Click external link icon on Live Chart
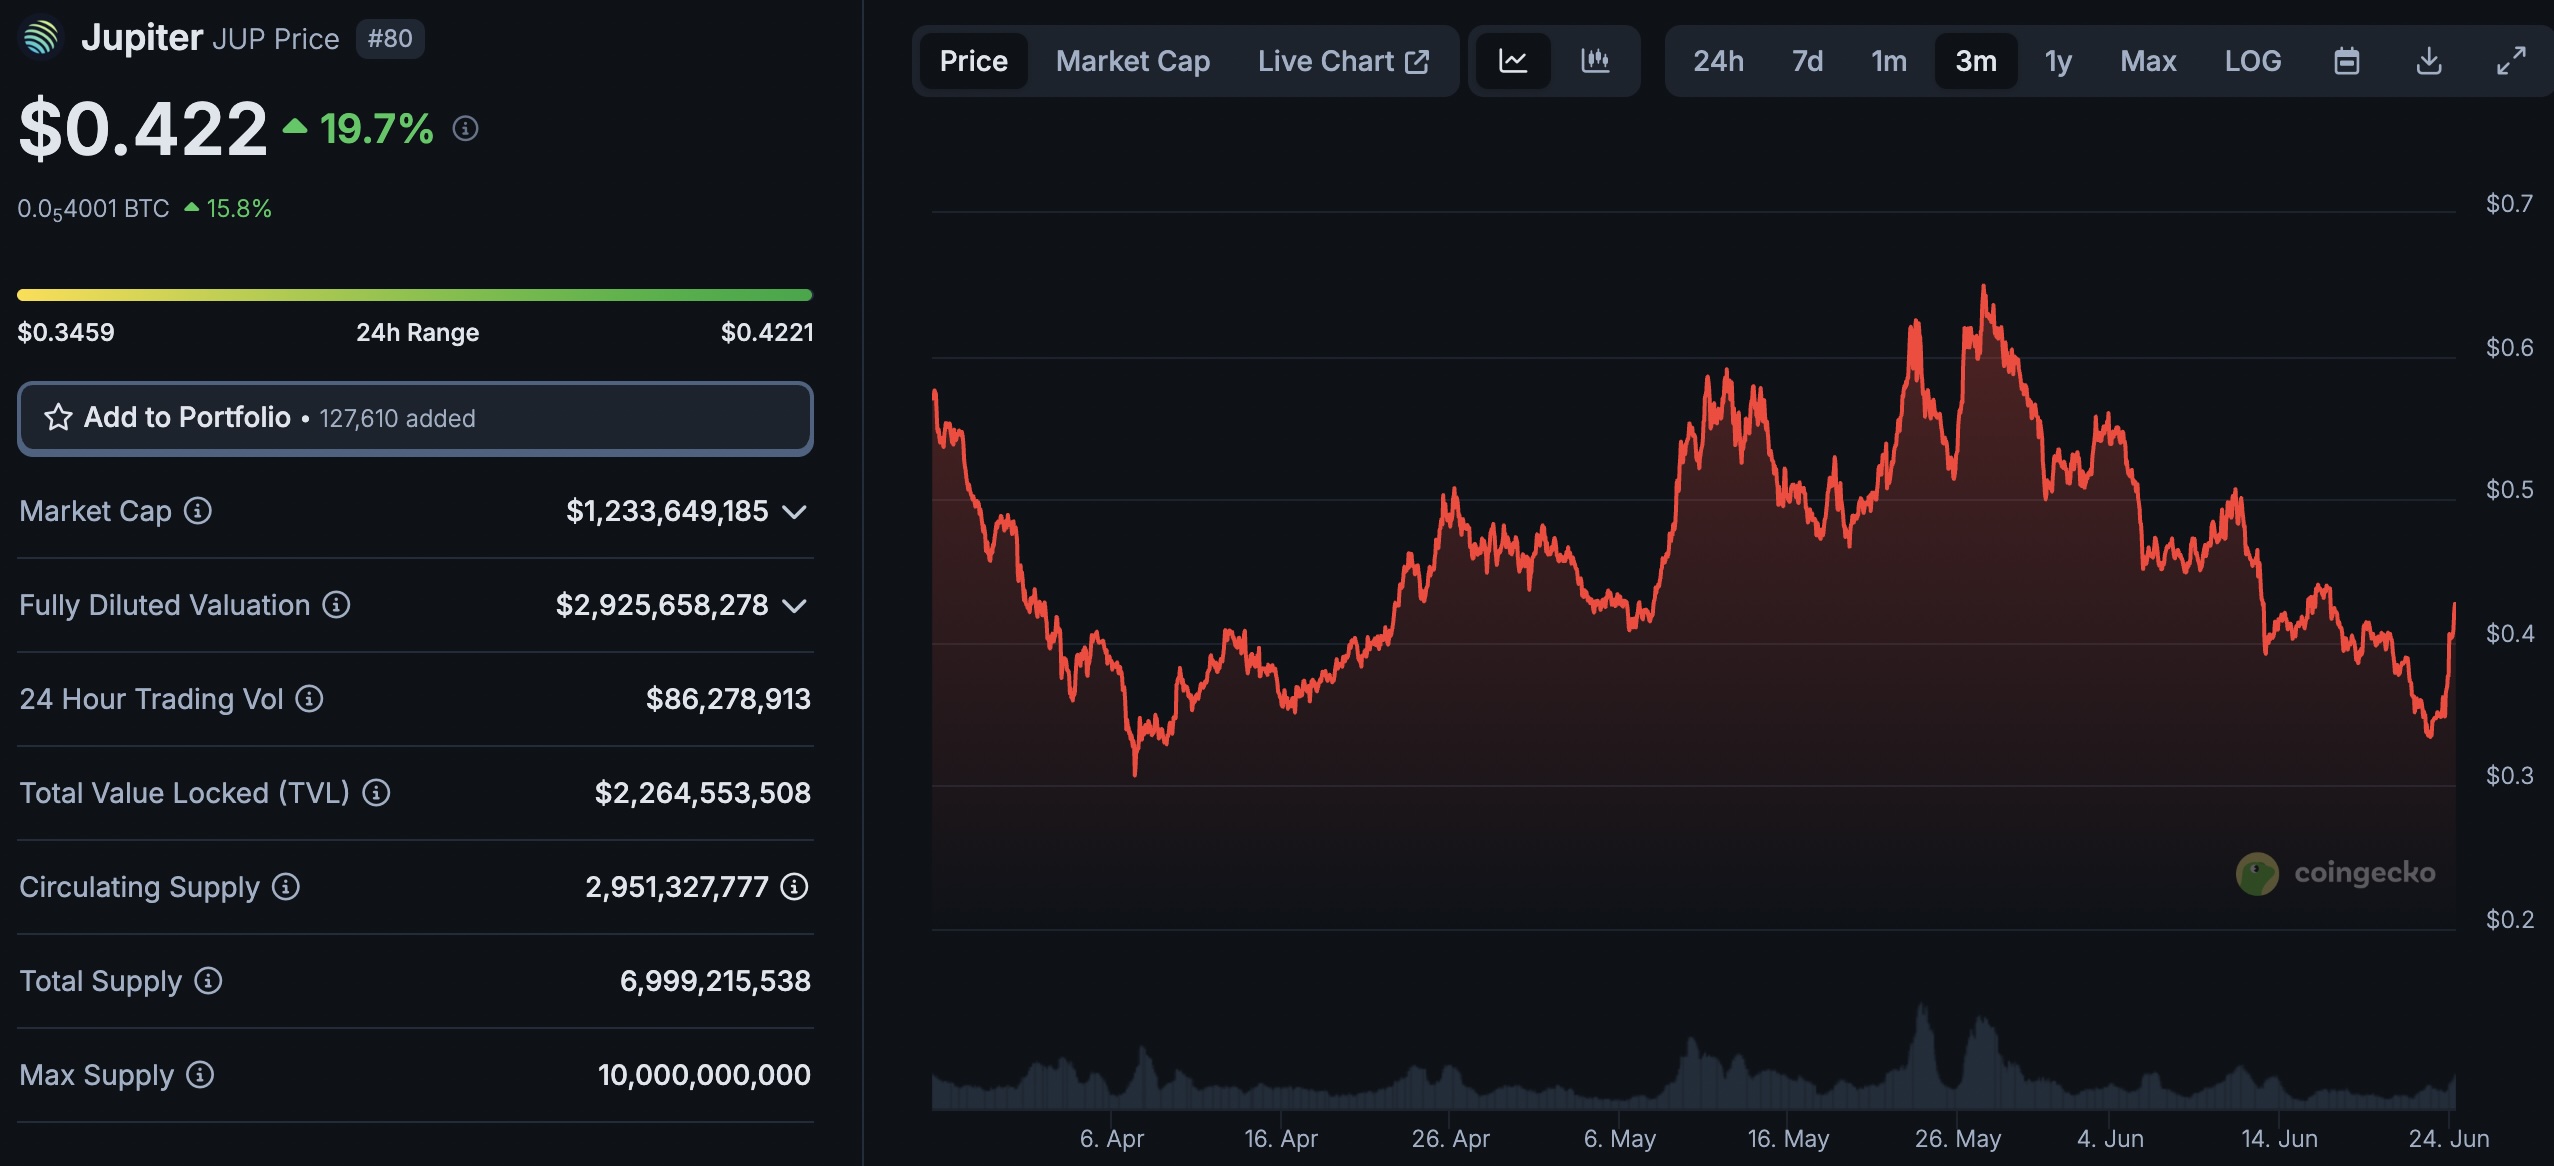2554x1166 pixels. (x=1417, y=62)
